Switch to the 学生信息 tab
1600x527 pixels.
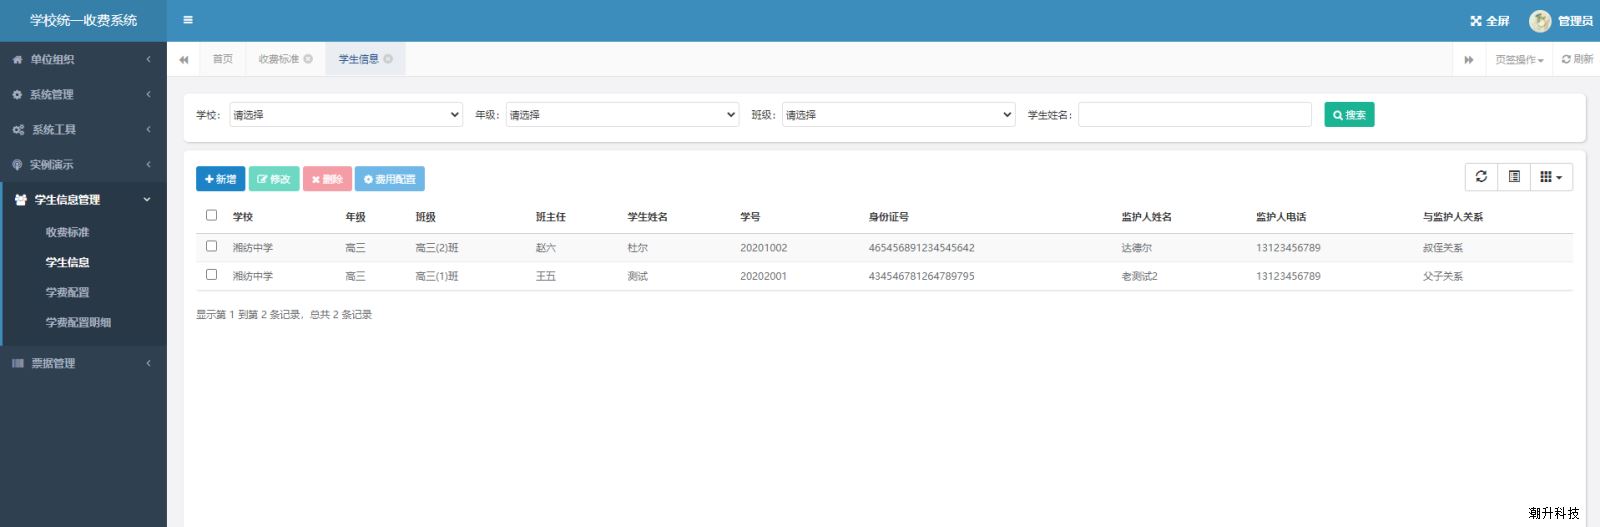pyautogui.click(x=359, y=59)
